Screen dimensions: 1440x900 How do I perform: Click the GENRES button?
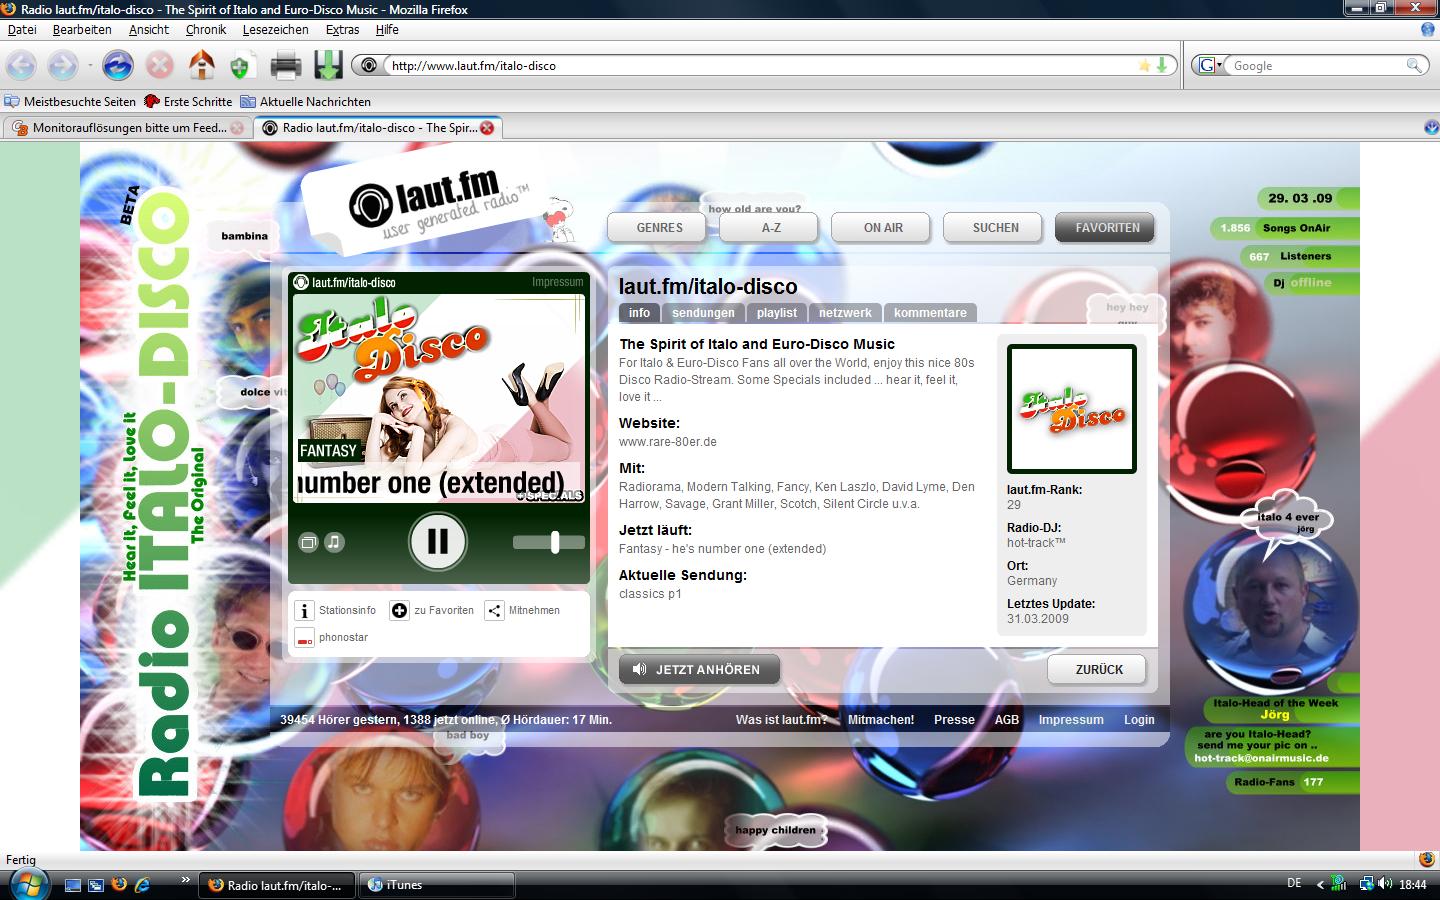click(x=659, y=228)
